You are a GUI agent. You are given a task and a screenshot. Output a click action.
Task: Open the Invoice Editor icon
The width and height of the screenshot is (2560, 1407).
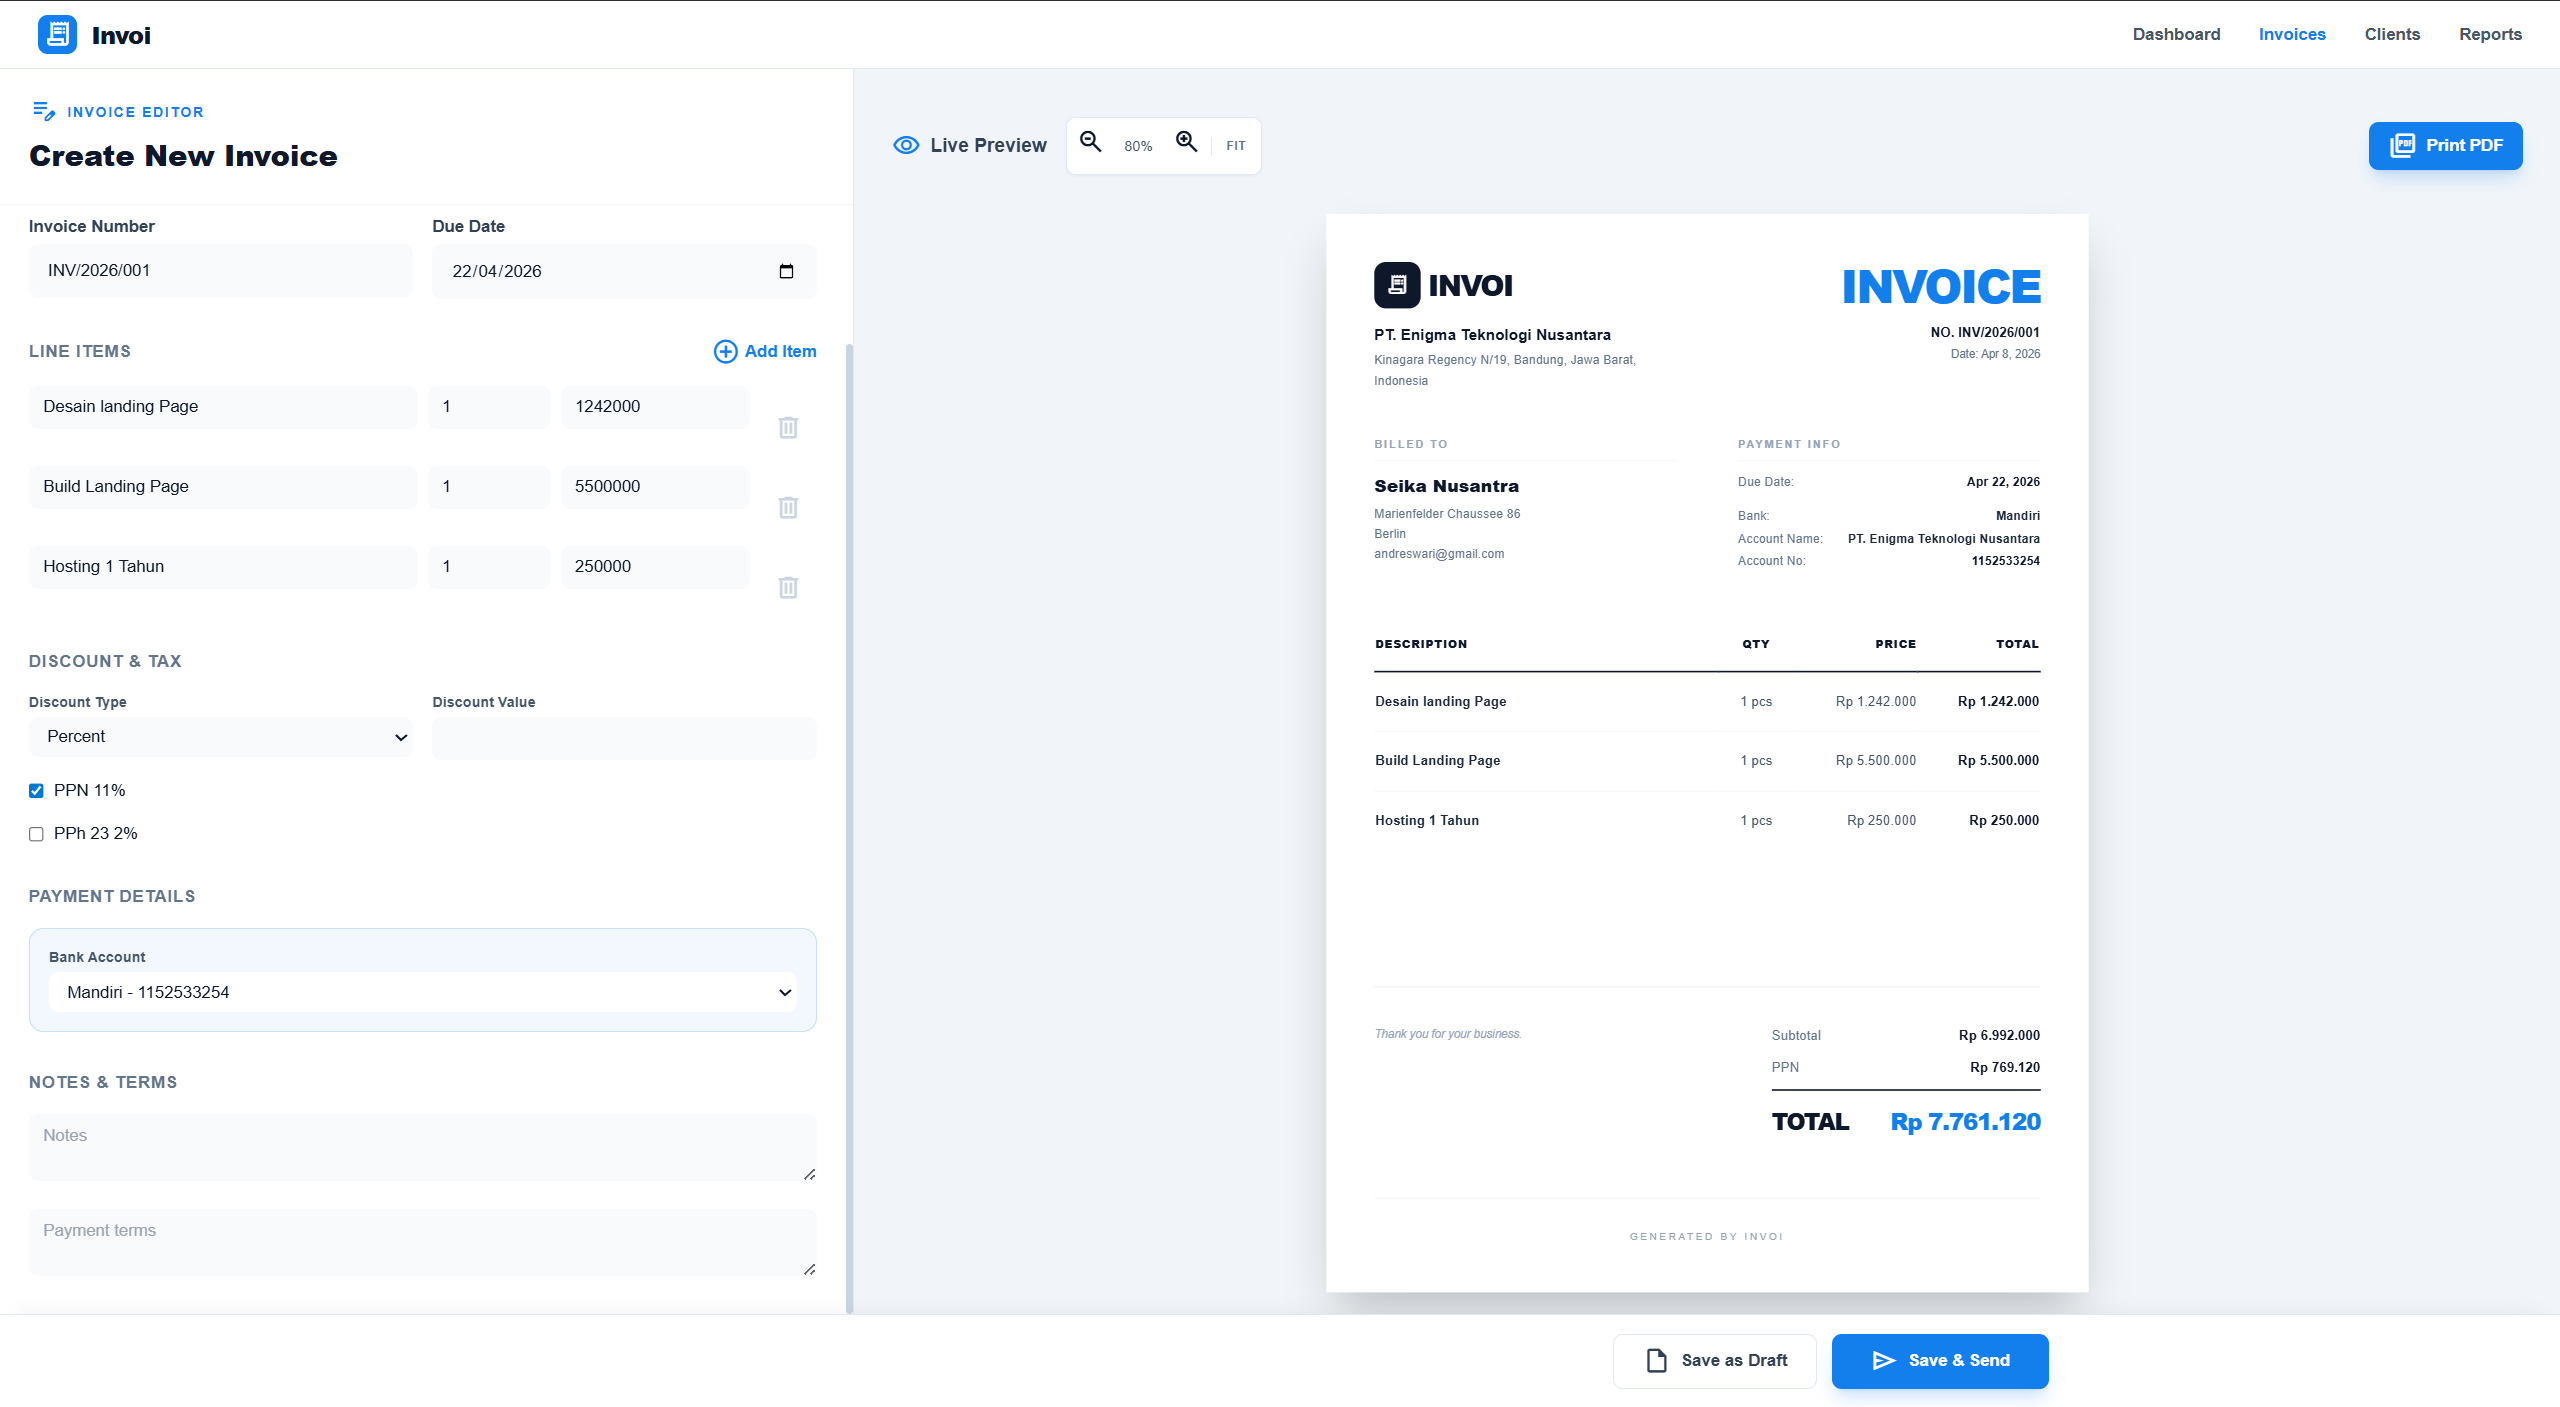tap(45, 111)
